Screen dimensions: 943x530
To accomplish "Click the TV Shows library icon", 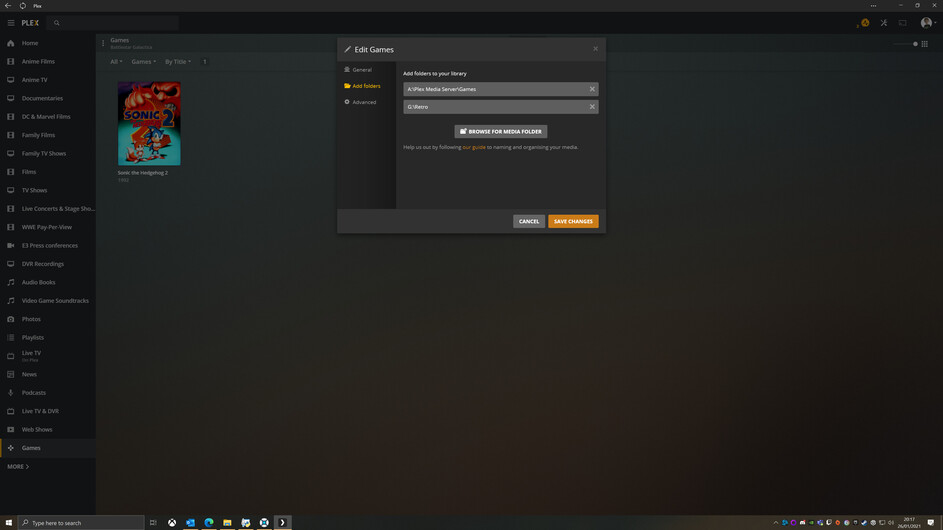I will point(11,190).
